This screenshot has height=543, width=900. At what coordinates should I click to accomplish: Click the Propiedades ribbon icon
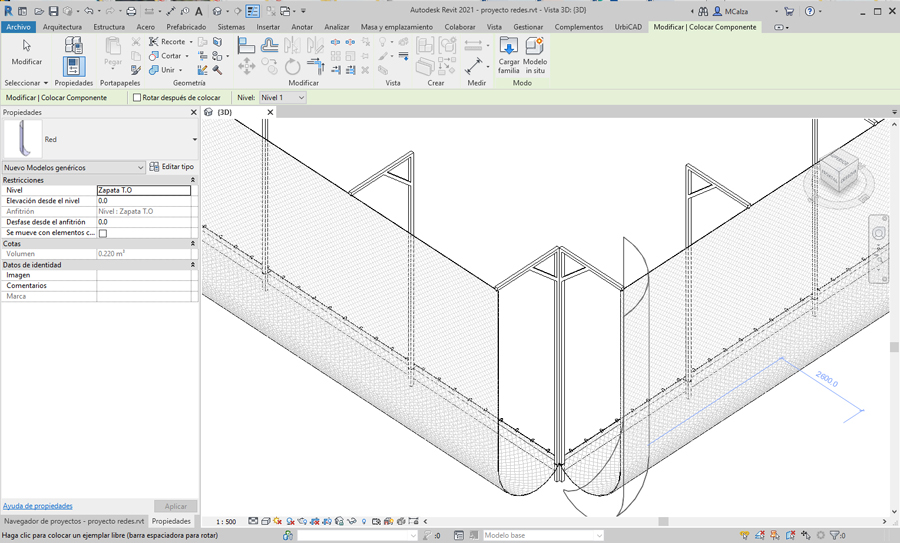tap(73, 66)
